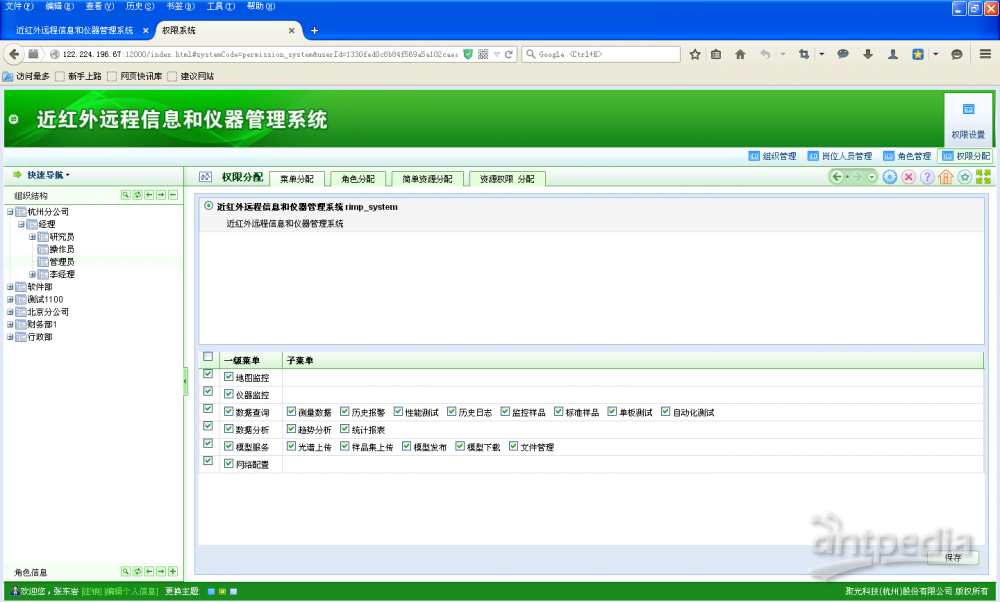
Task: Uncheck the 地图监控 menu checkbox
Action: point(229,377)
